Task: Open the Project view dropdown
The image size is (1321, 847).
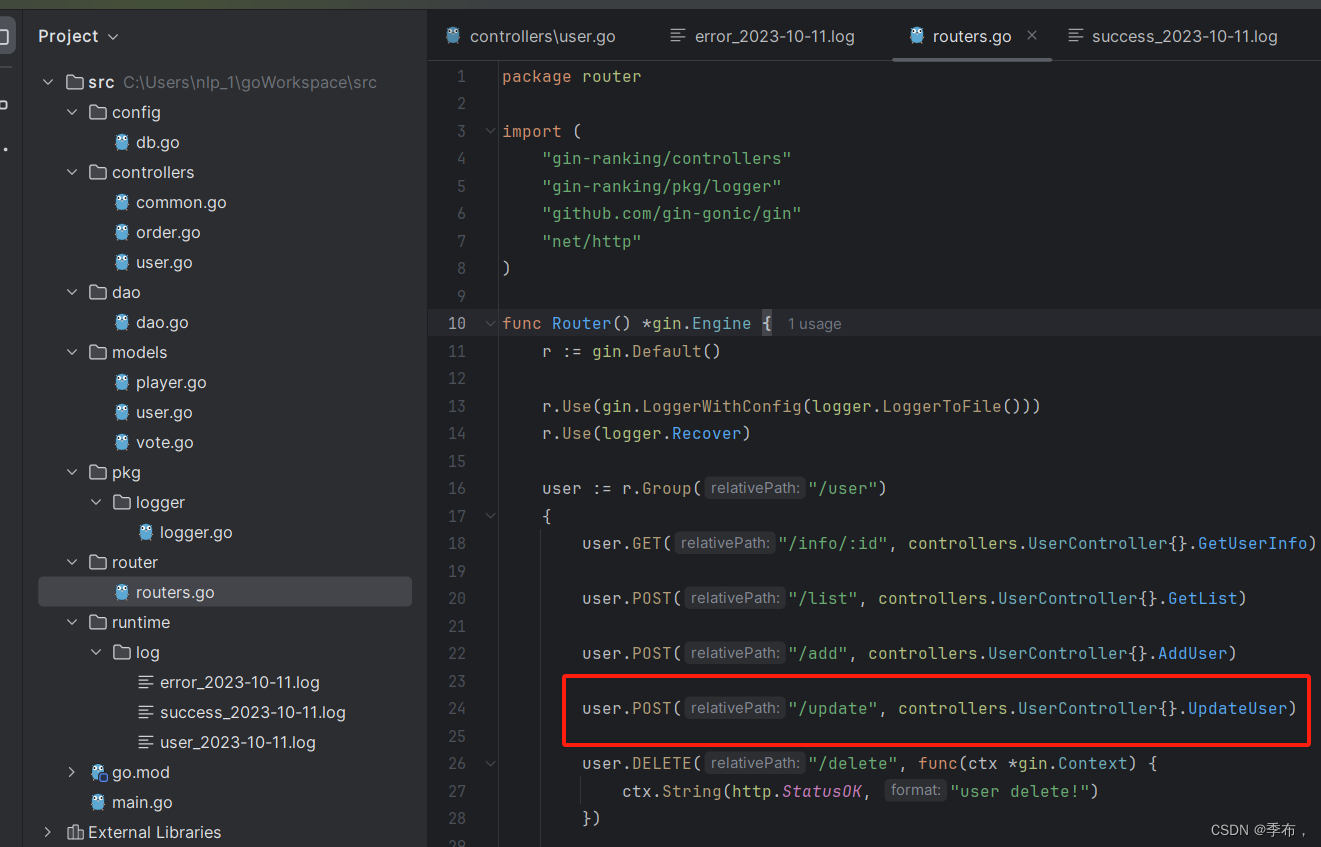Action: click(78, 36)
